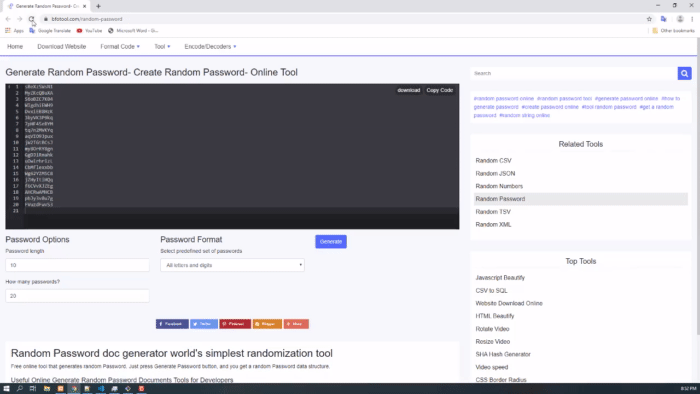Copy the code with Copy Code
The image size is (700, 394).
click(x=439, y=90)
